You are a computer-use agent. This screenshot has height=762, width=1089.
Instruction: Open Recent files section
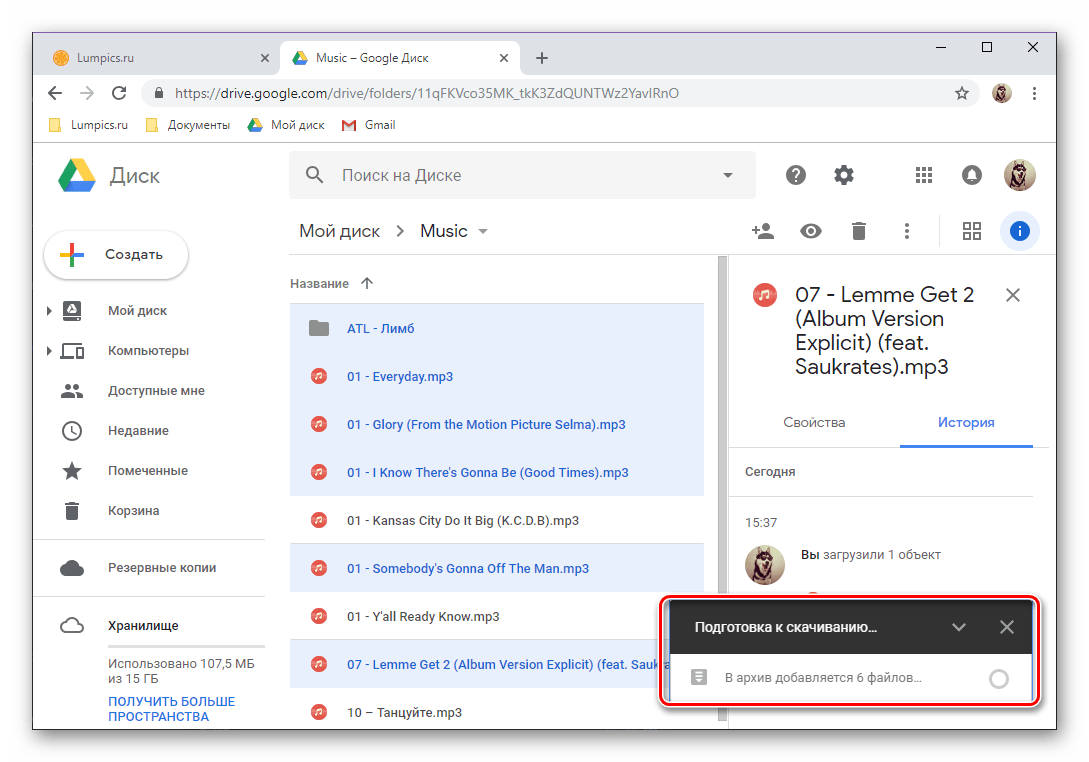click(138, 431)
